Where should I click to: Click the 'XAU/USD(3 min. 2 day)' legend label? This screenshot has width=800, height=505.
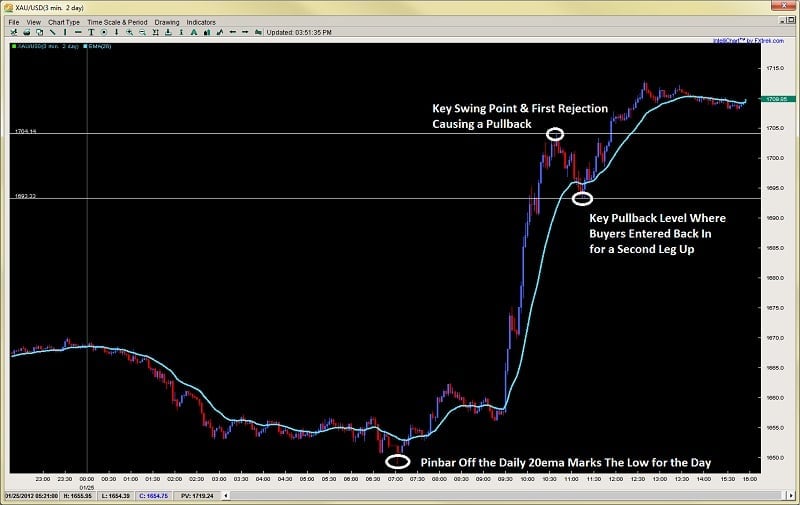[47, 46]
